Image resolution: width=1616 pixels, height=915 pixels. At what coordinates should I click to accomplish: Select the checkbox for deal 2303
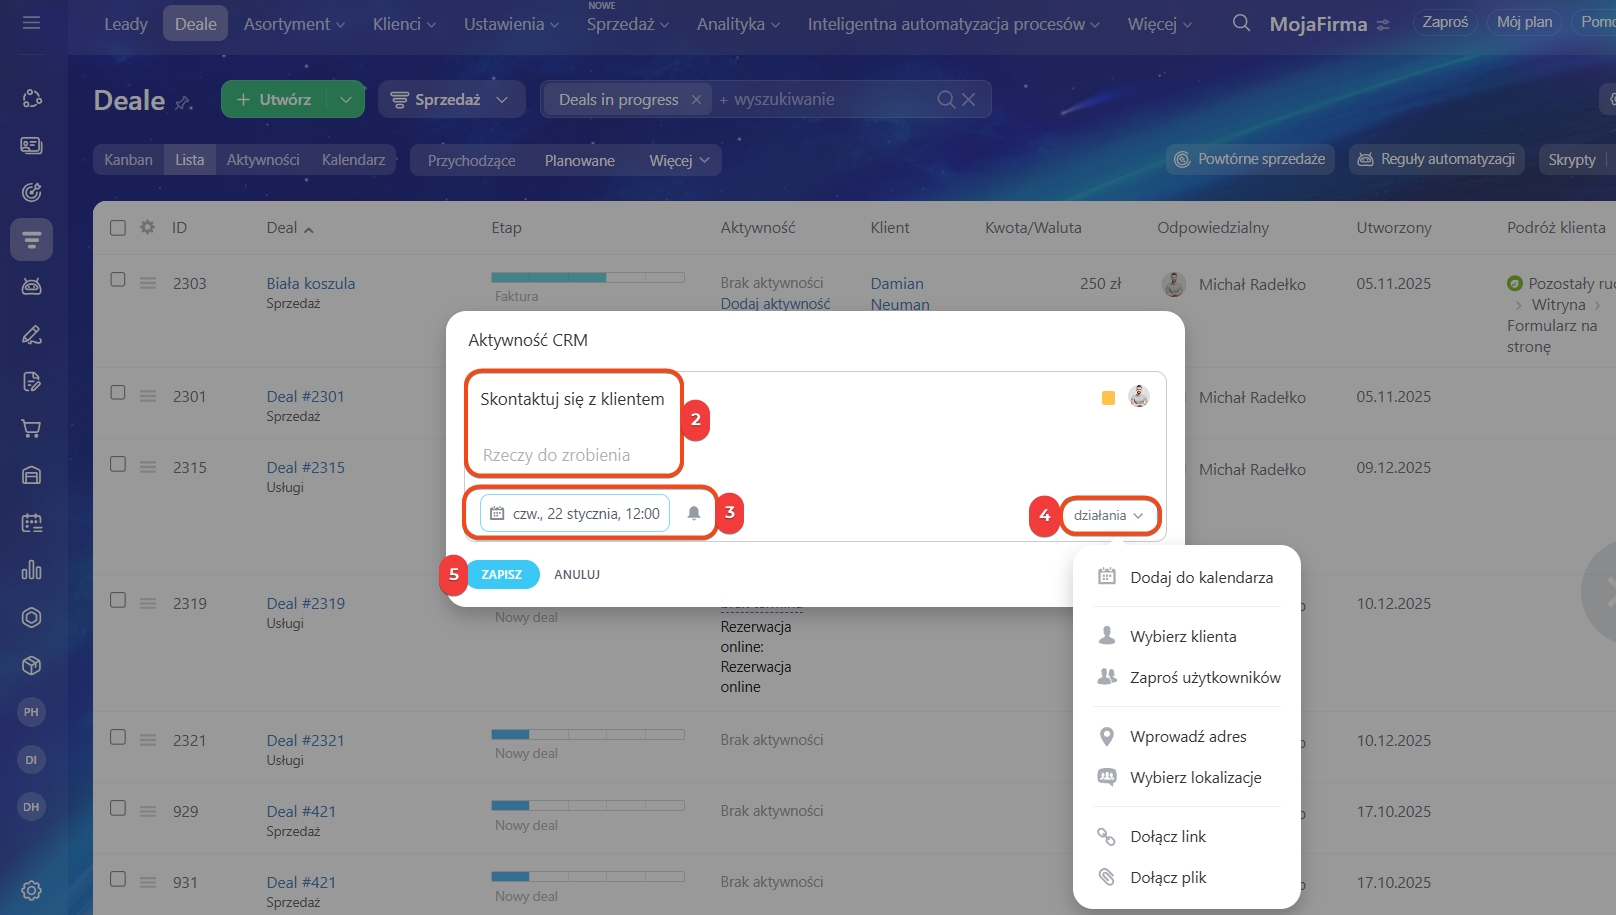tap(118, 279)
